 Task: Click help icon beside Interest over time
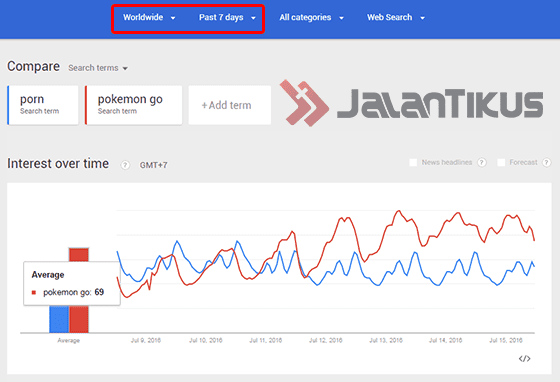point(125,165)
